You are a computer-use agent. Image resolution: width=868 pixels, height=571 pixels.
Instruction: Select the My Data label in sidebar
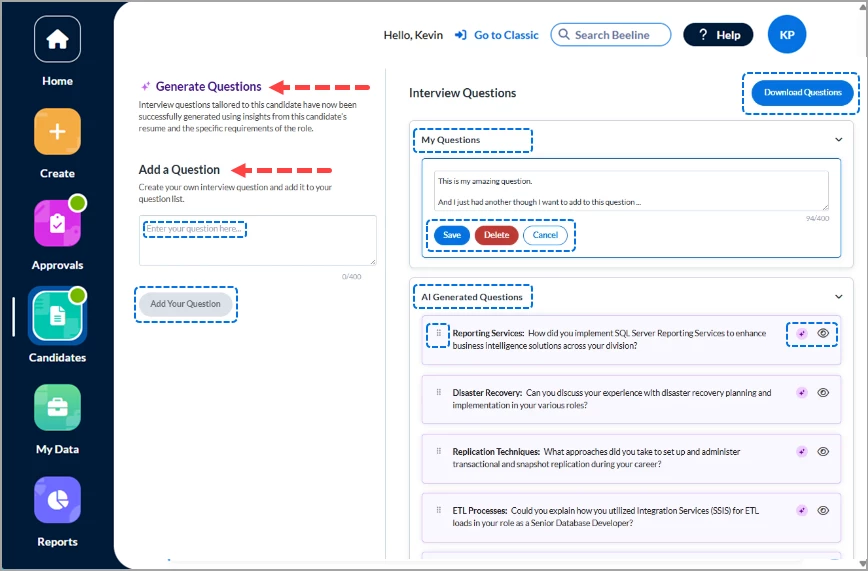(57, 449)
